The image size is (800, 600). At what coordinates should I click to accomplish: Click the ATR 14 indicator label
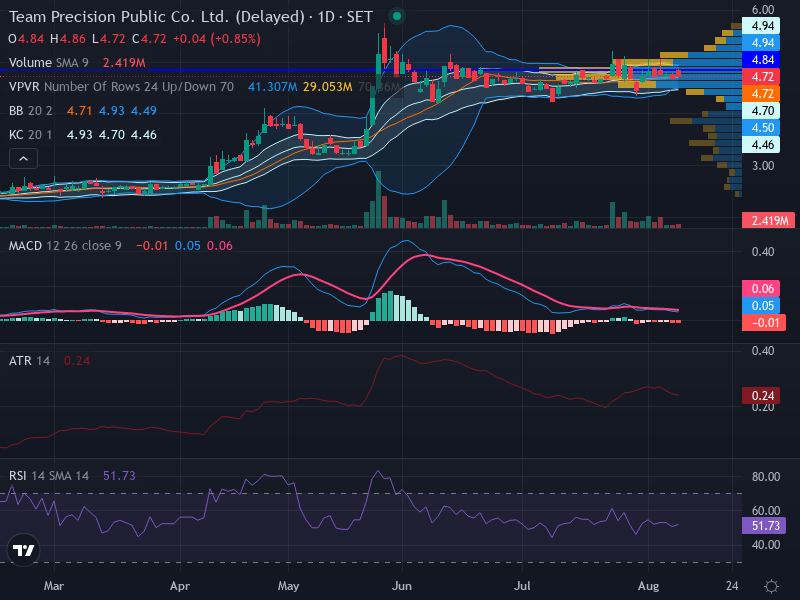29,361
